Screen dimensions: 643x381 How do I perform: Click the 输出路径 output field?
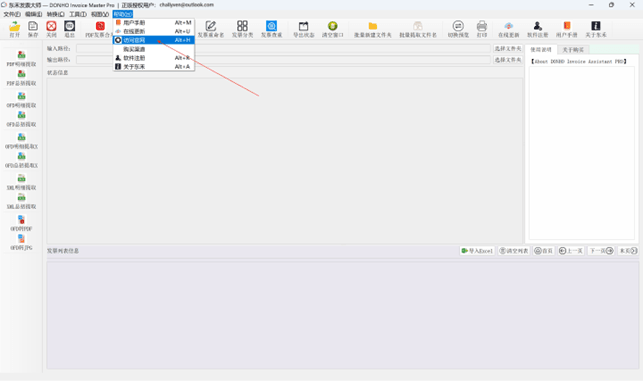(283, 60)
